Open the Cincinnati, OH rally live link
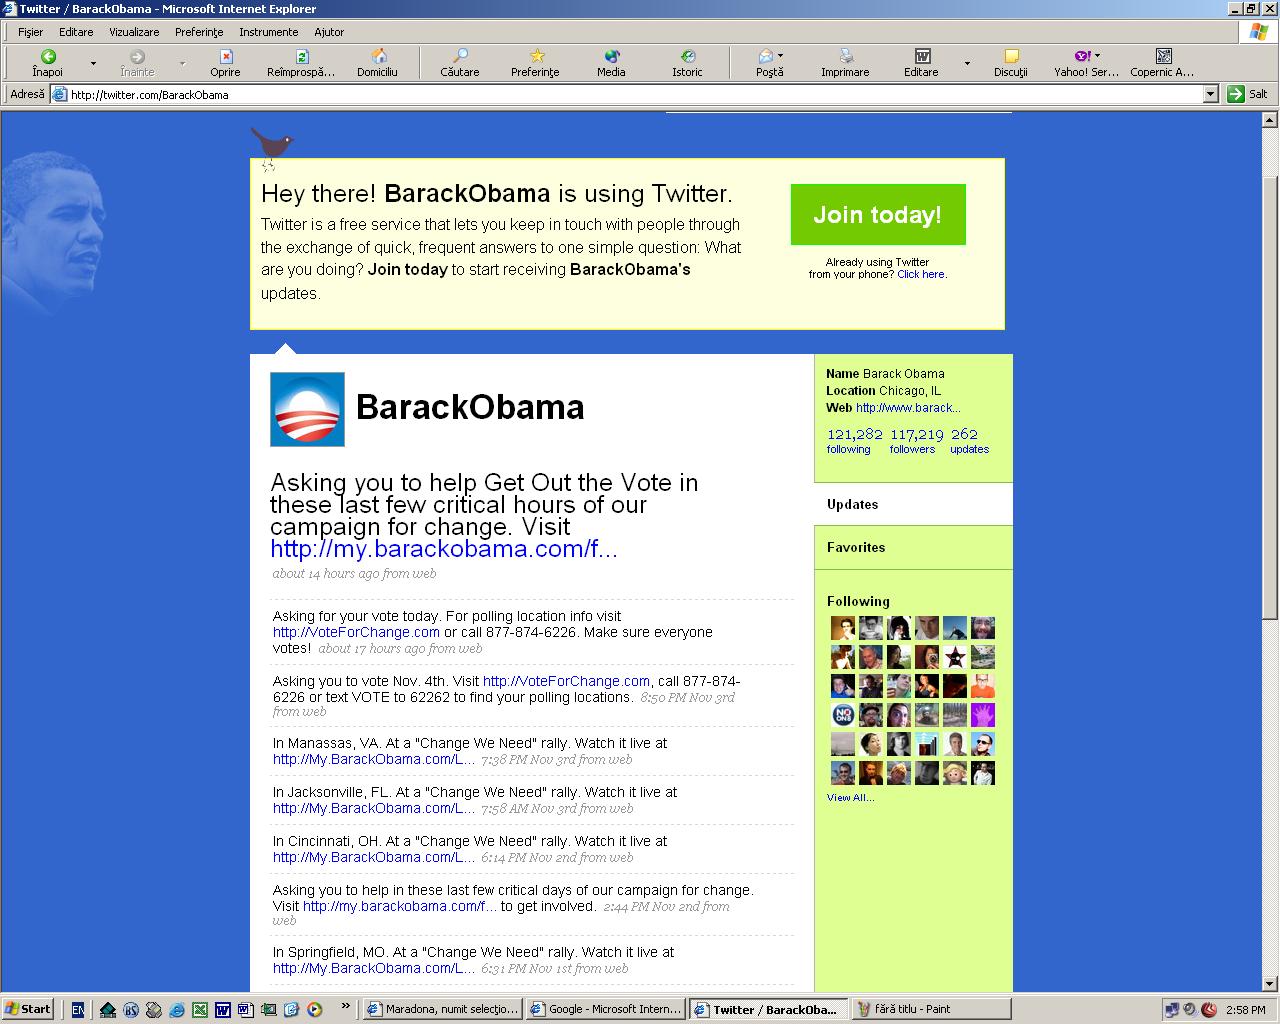The height and width of the screenshot is (1024, 1280). coord(374,857)
